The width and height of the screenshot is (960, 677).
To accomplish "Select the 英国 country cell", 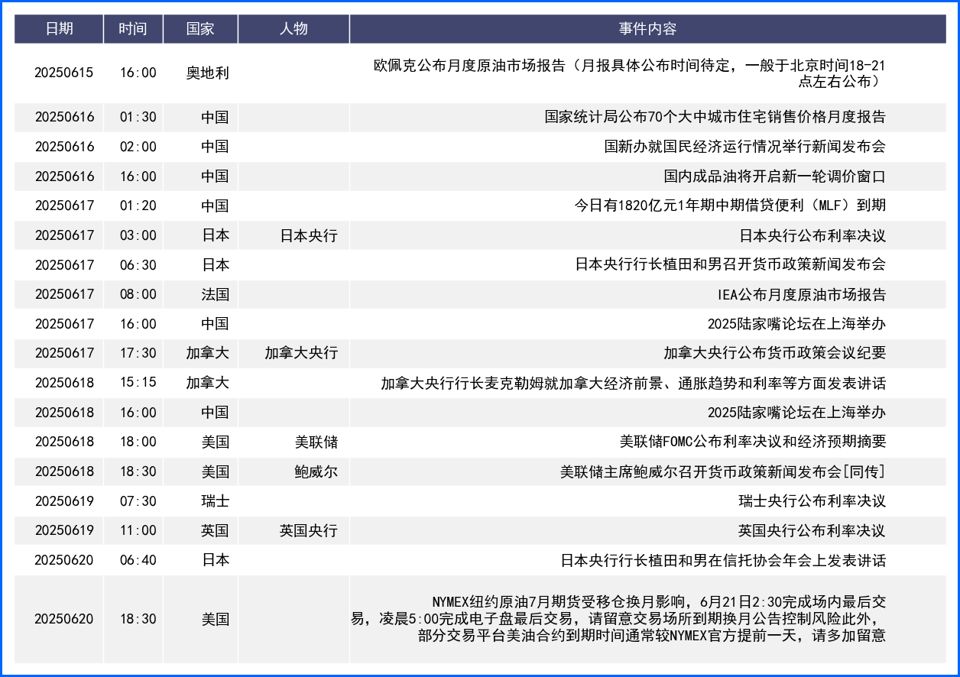I will pyautogui.click(x=215, y=531).
